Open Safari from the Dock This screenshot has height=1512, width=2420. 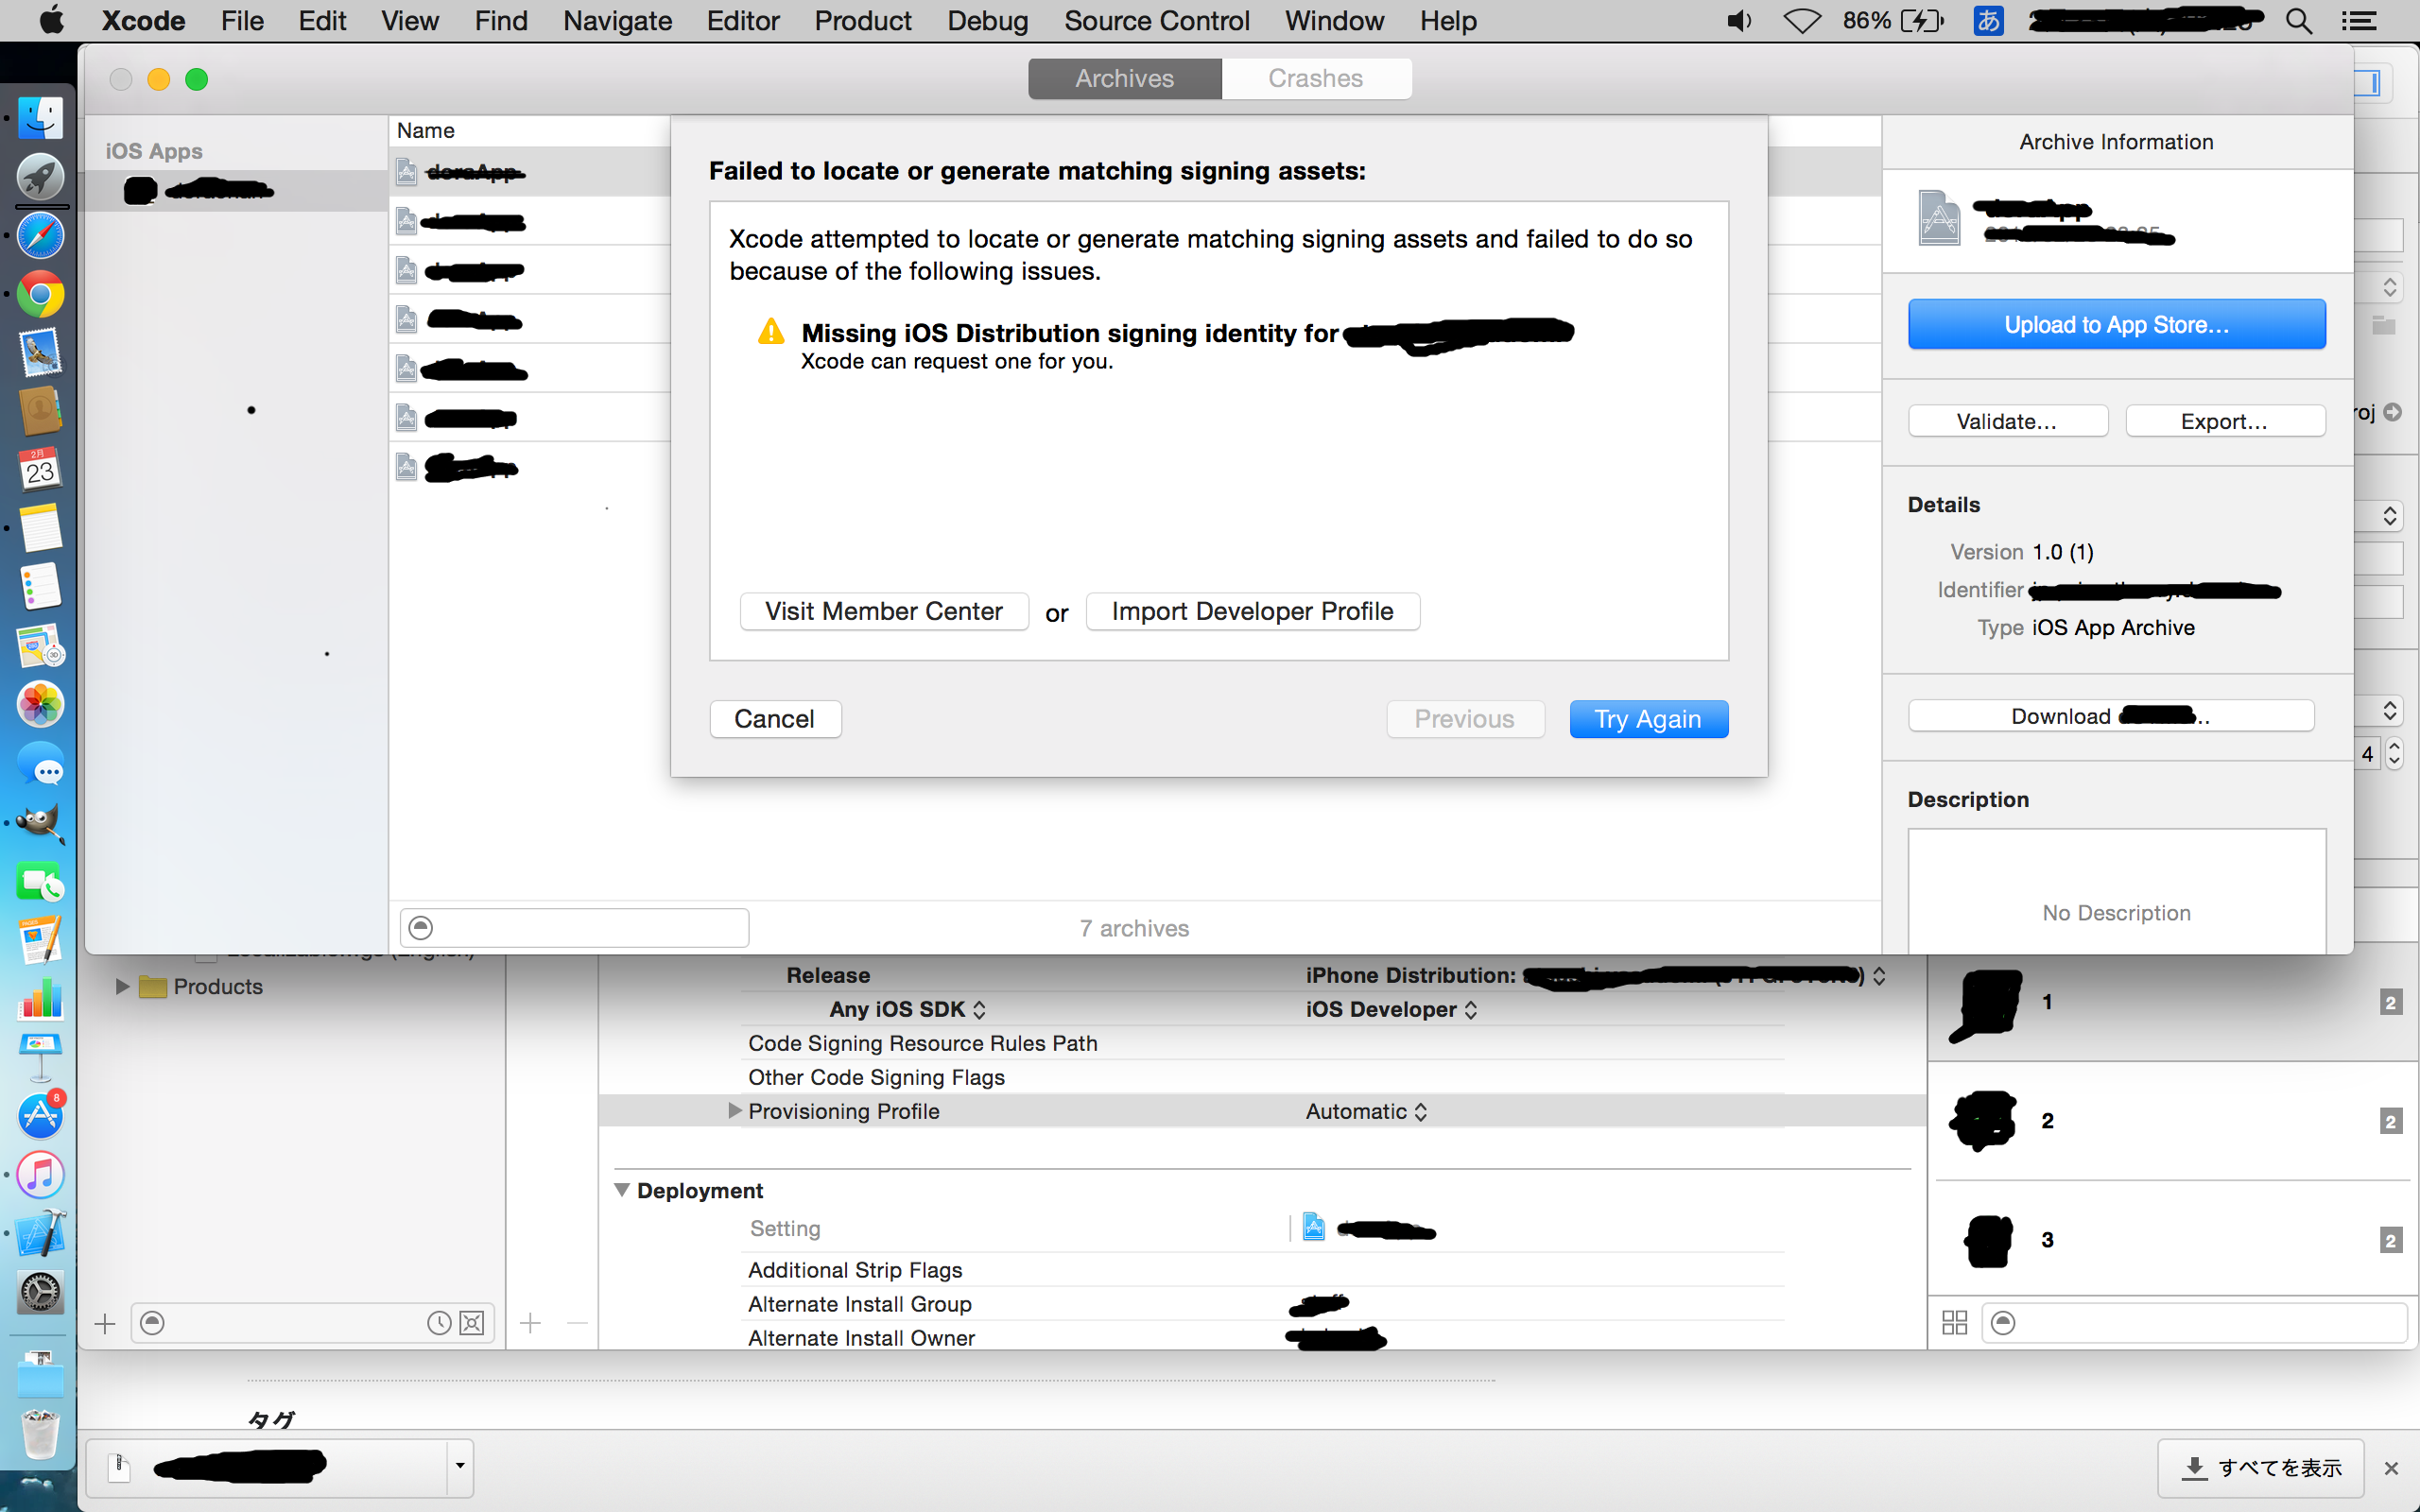(41, 236)
